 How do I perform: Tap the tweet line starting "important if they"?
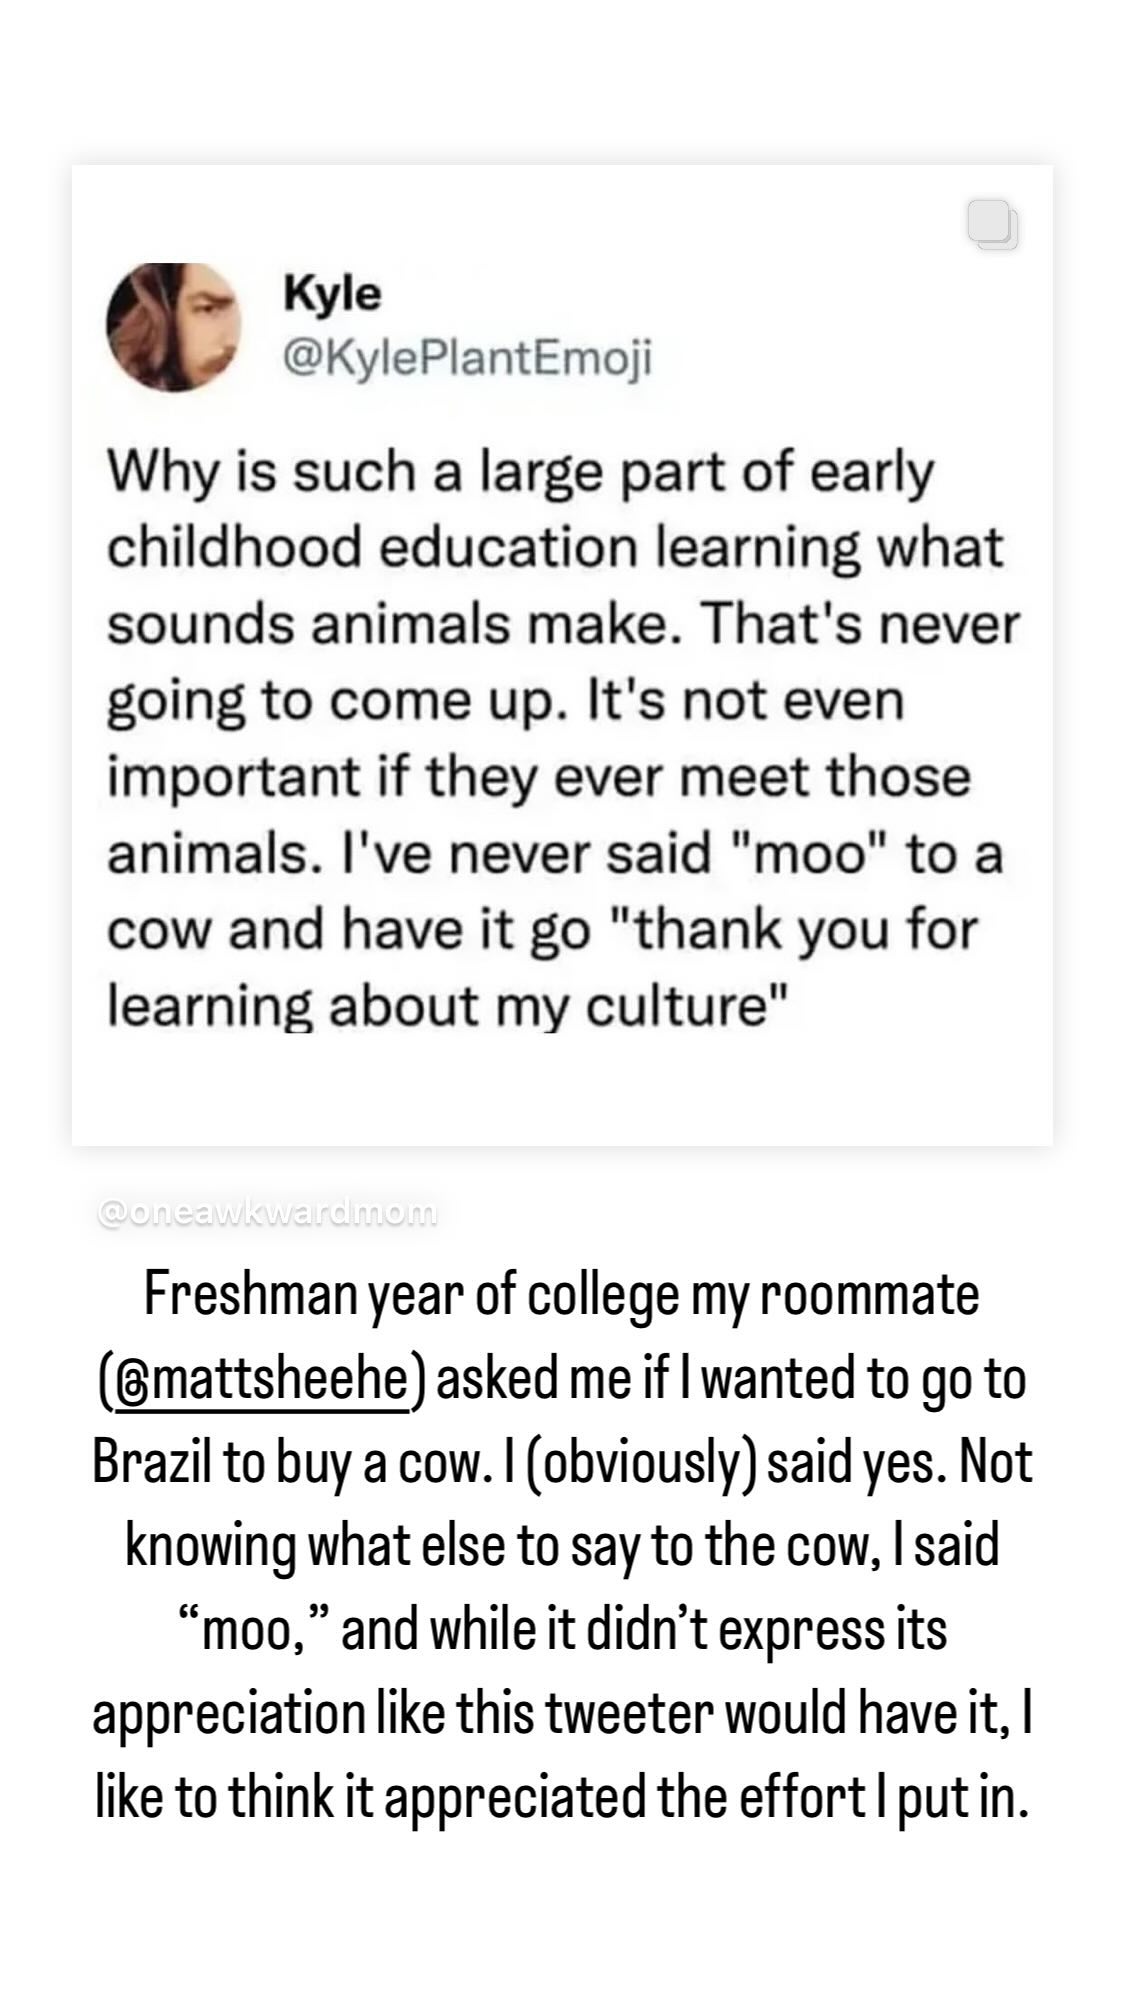[538, 777]
